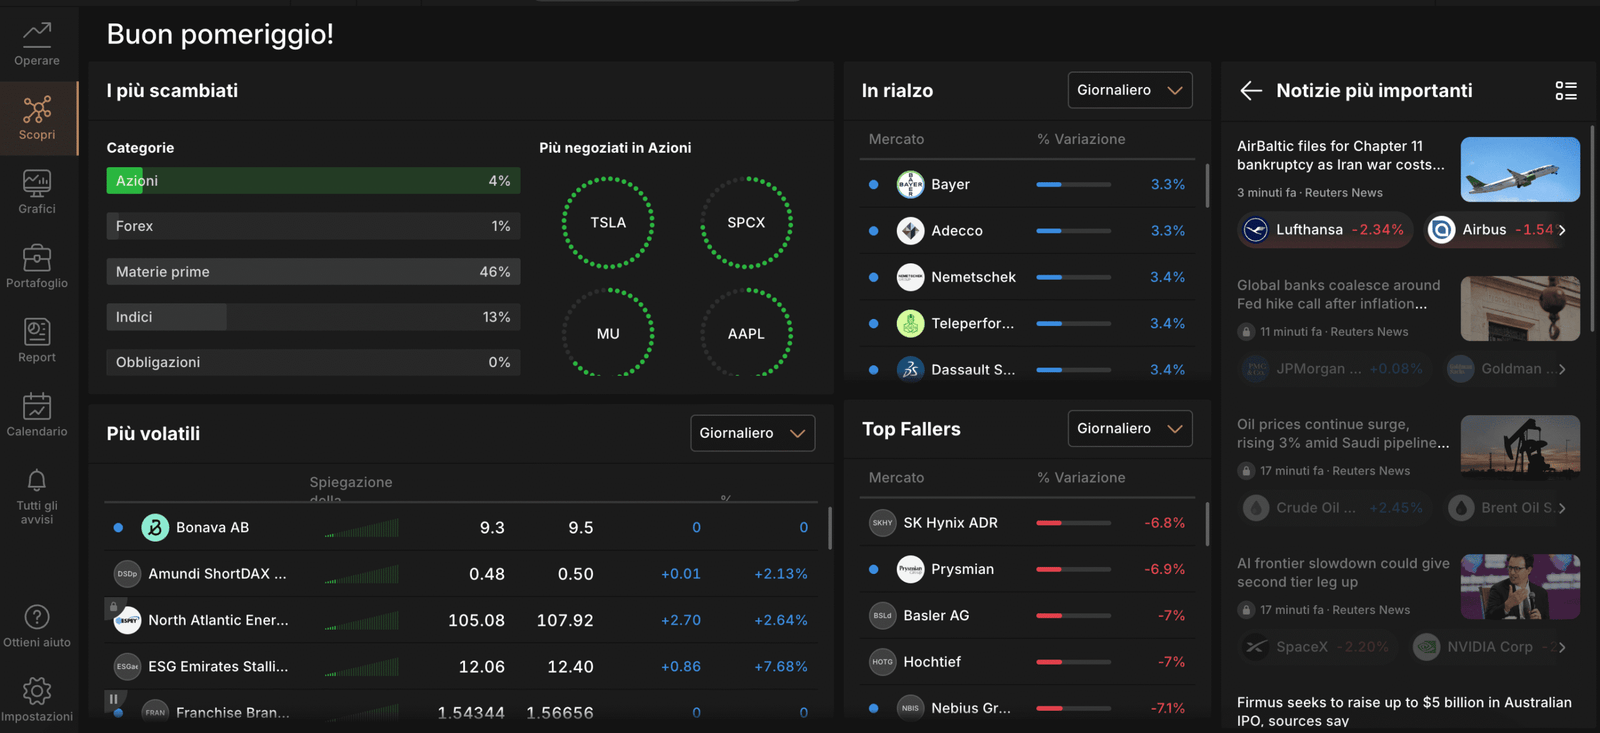Click the Adecco company logo

pos(910,231)
